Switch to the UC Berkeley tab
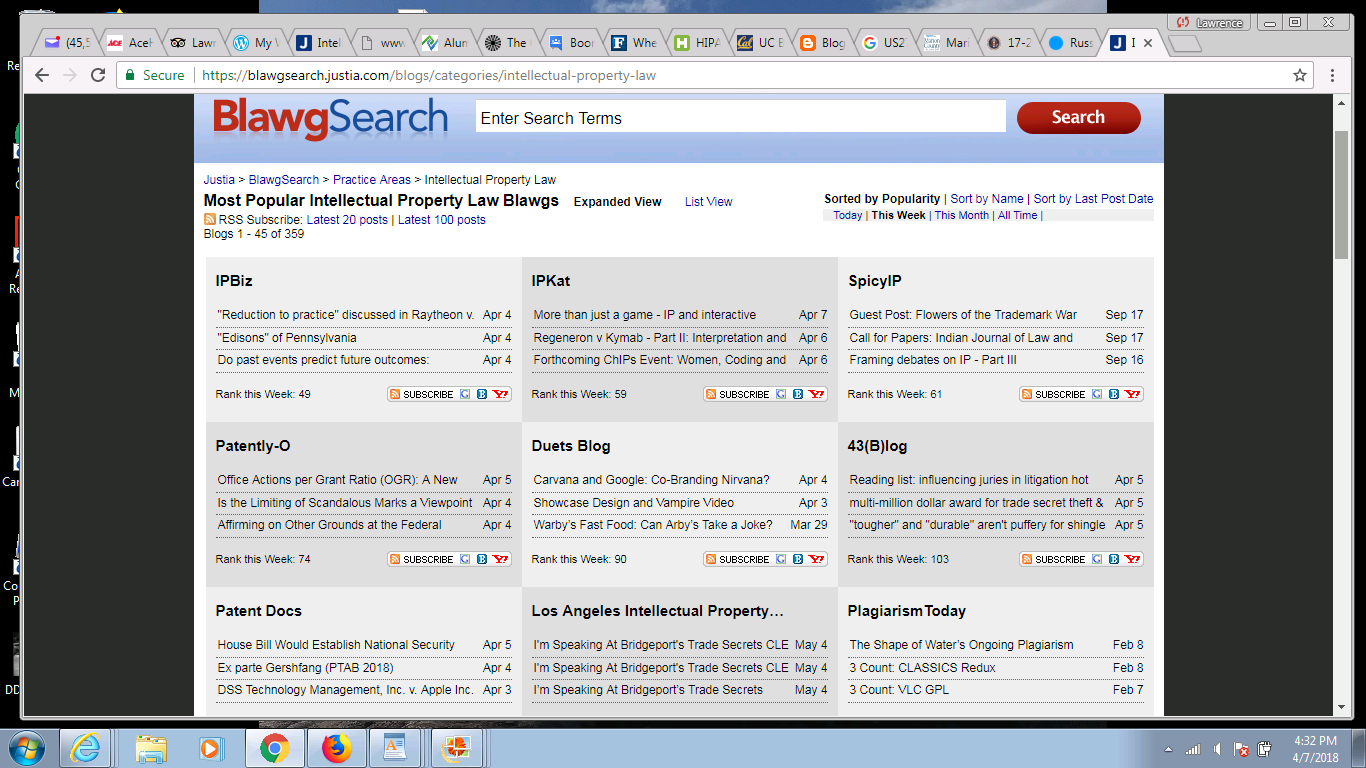The width and height of the screenshot is (1366, 768). click(x=759, y=43)
